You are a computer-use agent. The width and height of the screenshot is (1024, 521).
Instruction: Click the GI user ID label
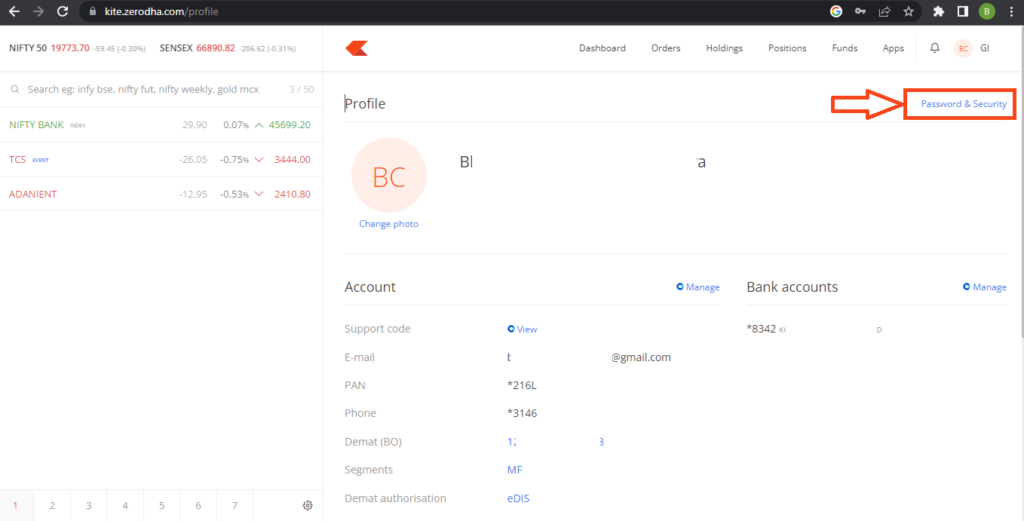point(985,48)
